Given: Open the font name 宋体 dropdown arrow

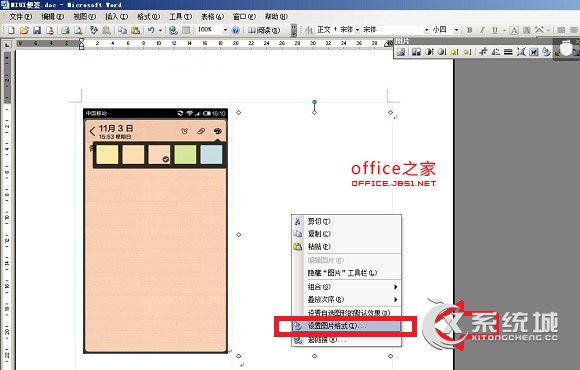Looking at the screenshot, I should (426, 30).
